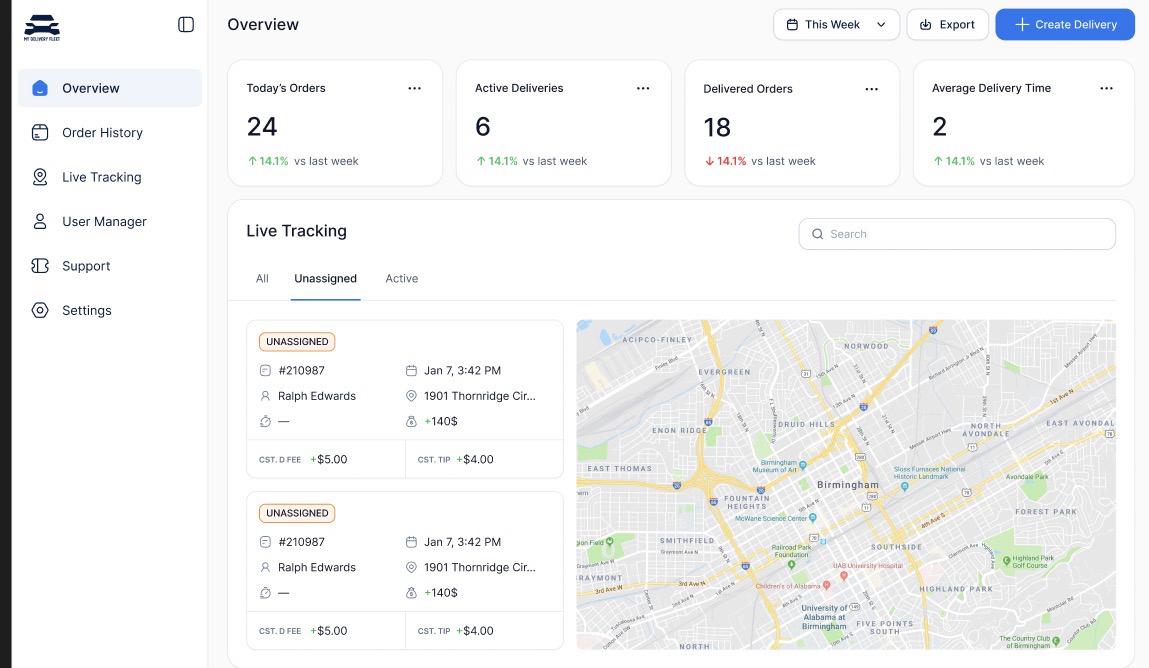The height and width of the screenshot is (668, 1149).
Task: Select Overview in the sidebar
Action: click(90, 88)
